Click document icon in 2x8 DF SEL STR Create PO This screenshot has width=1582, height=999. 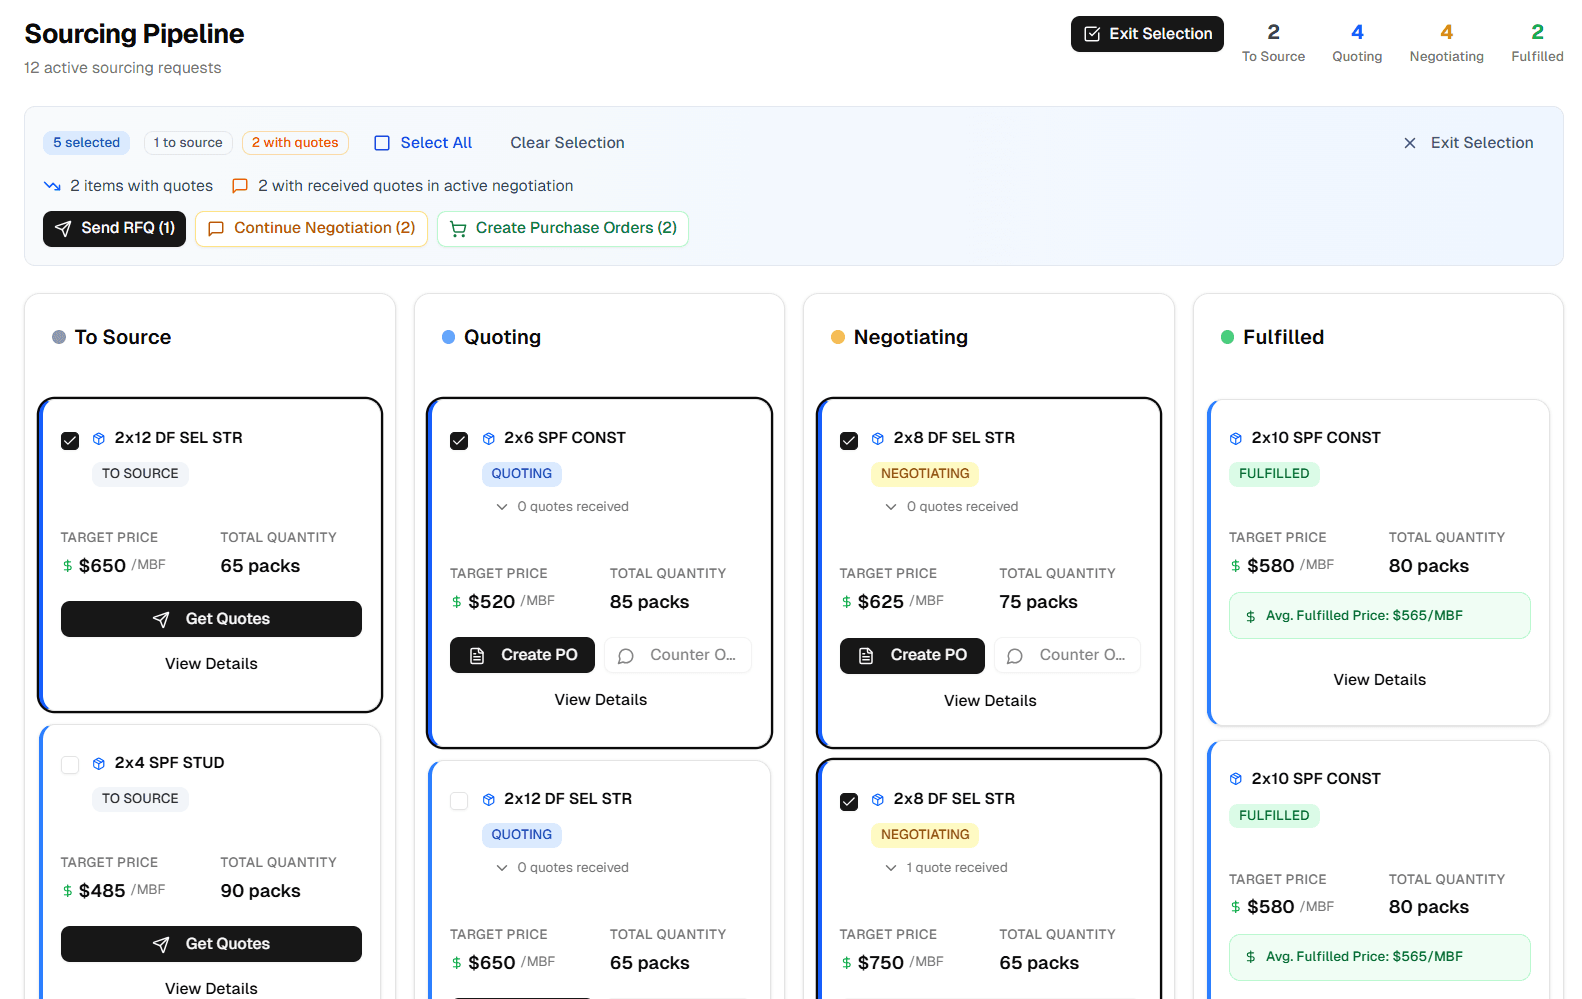(x=866, y=656)
